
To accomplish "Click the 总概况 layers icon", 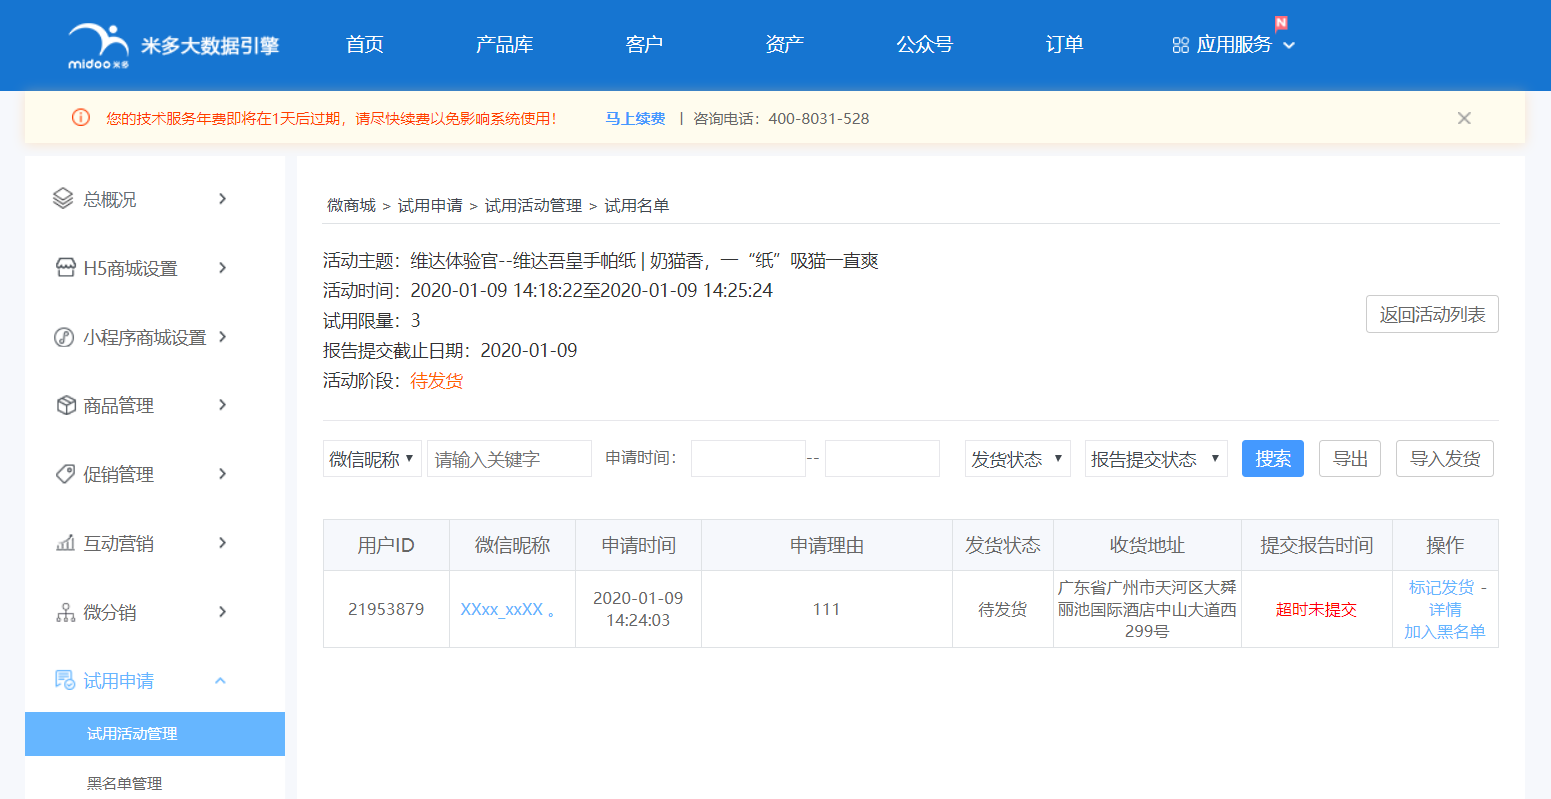I will click(x=63, y=199).
